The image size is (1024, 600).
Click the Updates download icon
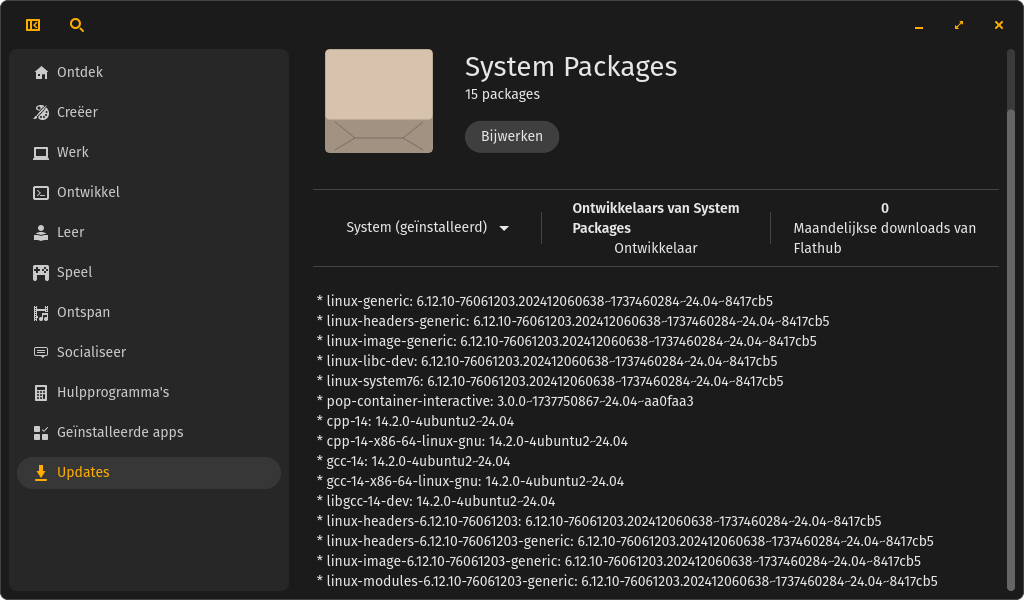(x=41, y=473)
